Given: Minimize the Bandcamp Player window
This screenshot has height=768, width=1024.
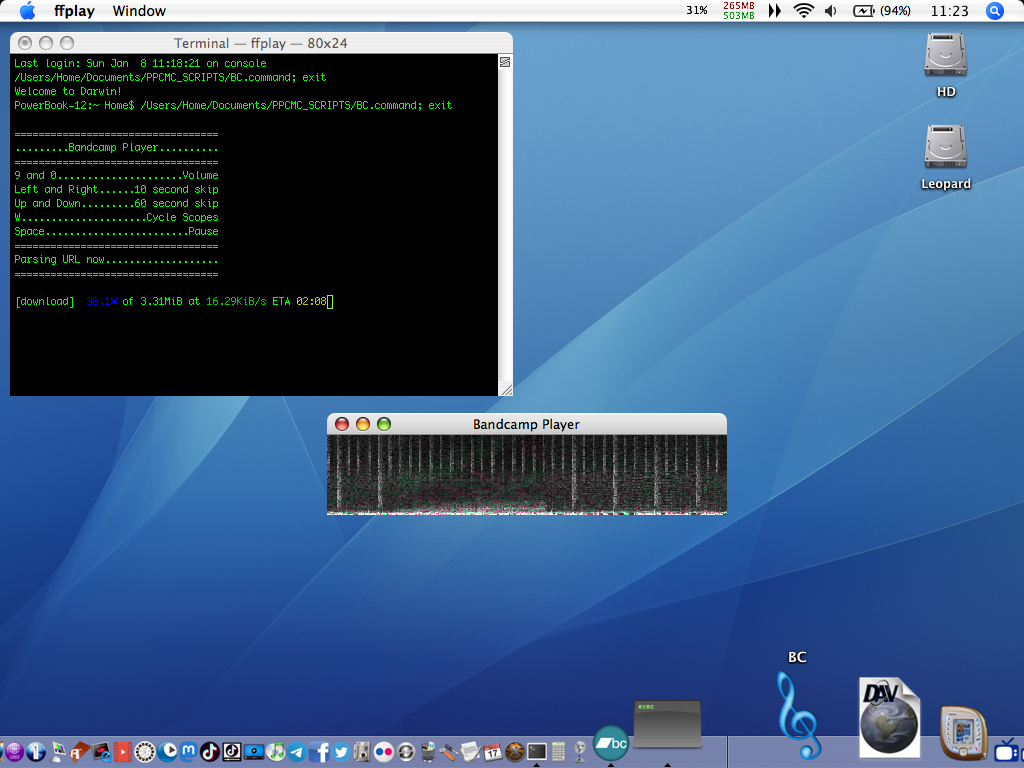Looking at the screenshot, I should [362, 424].
